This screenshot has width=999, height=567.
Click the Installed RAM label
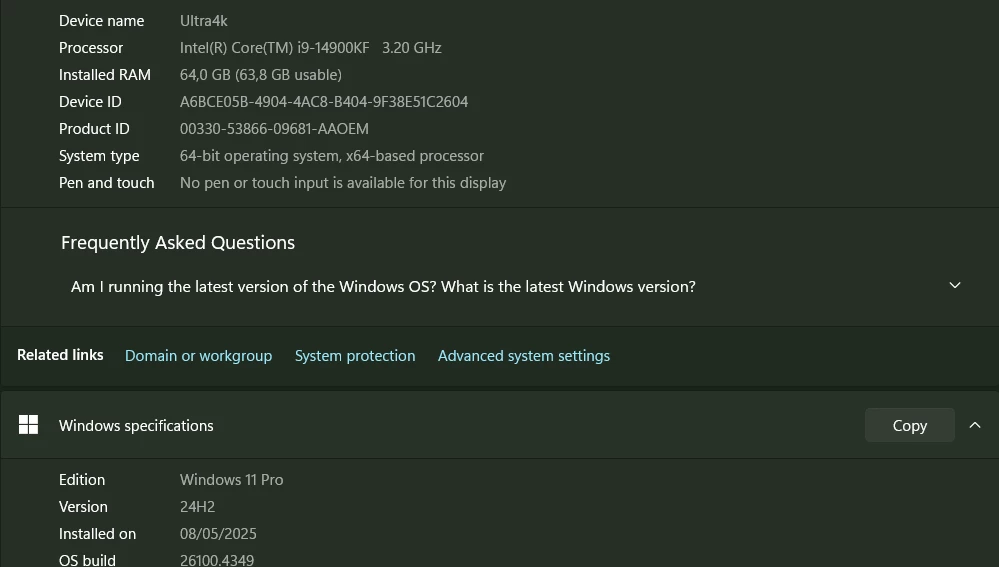105,75
